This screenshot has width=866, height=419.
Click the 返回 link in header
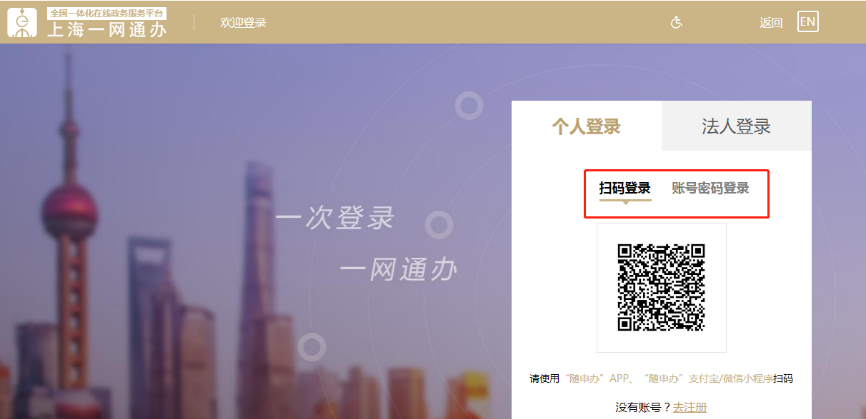pos(771,23)
